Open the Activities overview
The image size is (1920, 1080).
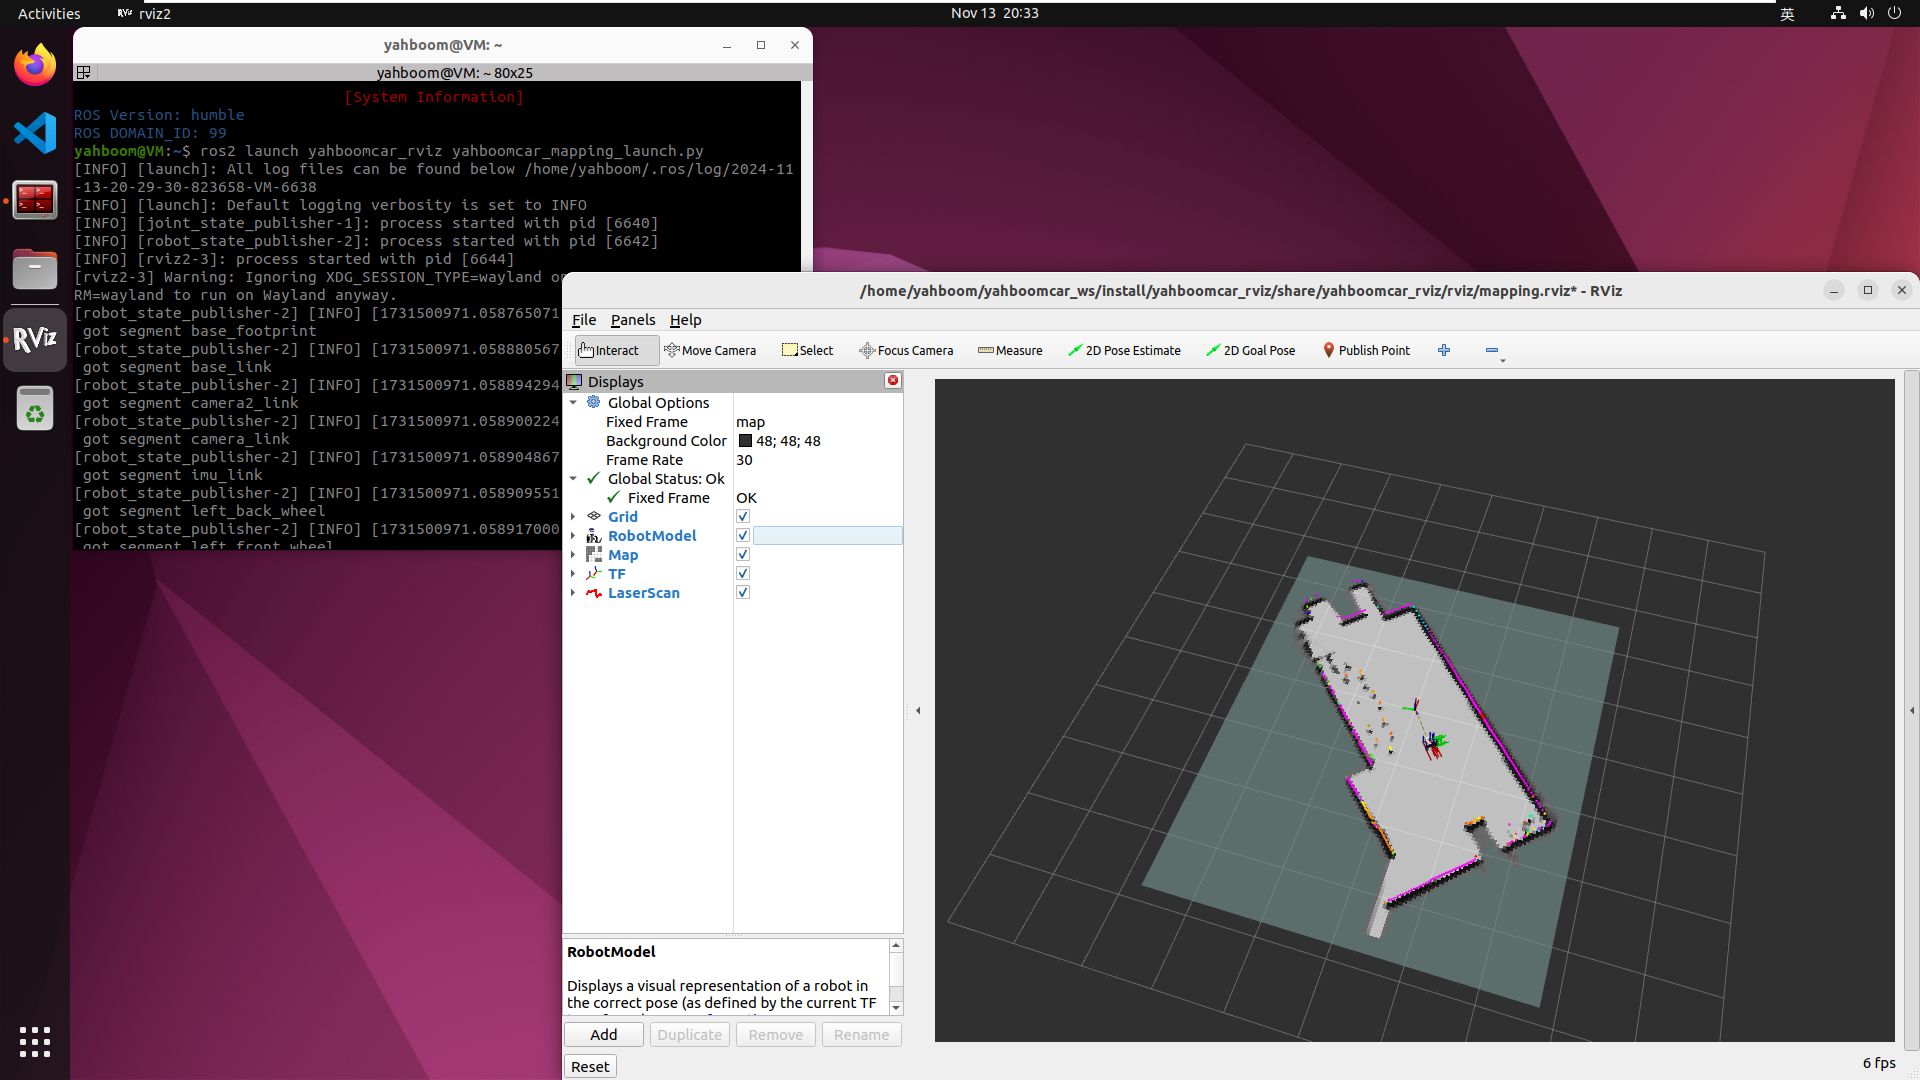point(49,13)
